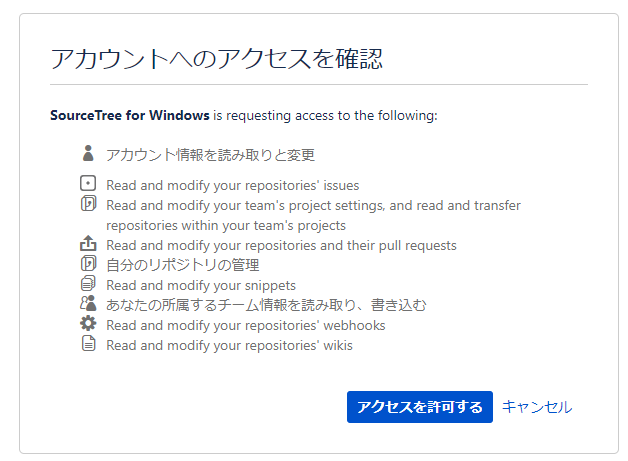The width and height of the screenshot is (628, 461).
Task: Click the repositories' webhooks permission text
Action: [246, 325]
